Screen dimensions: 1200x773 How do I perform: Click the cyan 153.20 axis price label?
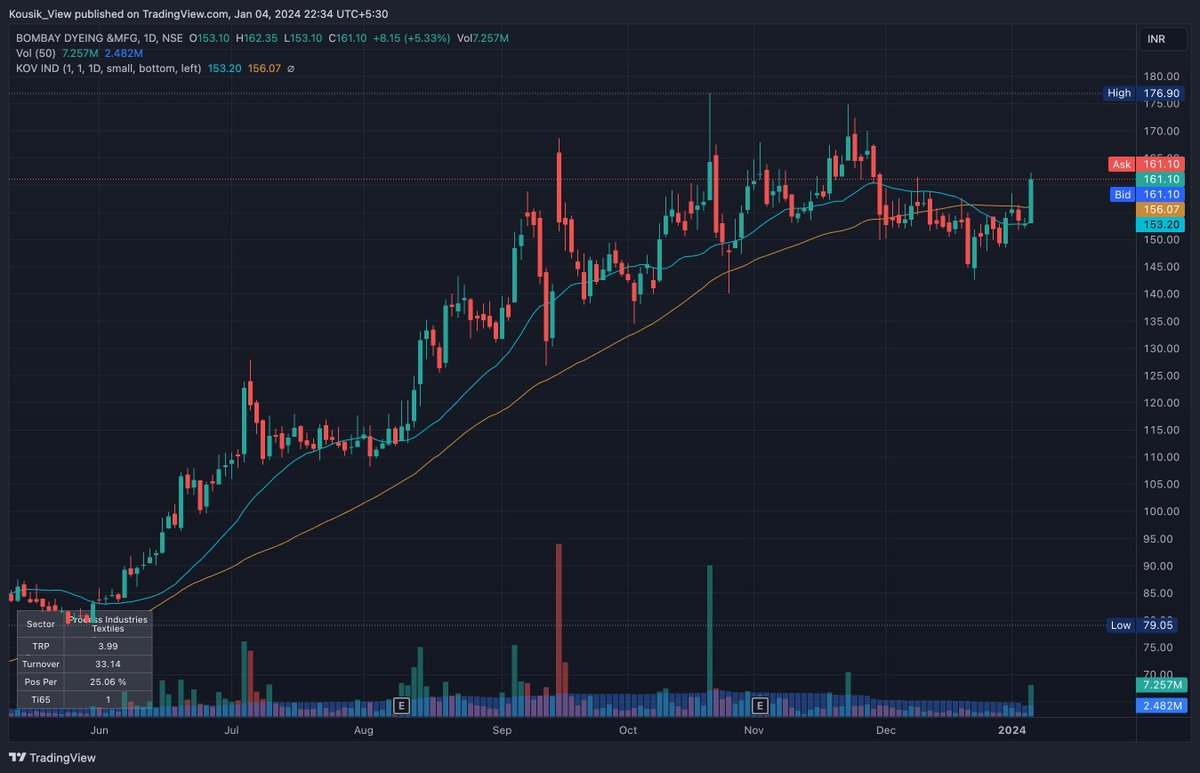[x=1160, y=225]
